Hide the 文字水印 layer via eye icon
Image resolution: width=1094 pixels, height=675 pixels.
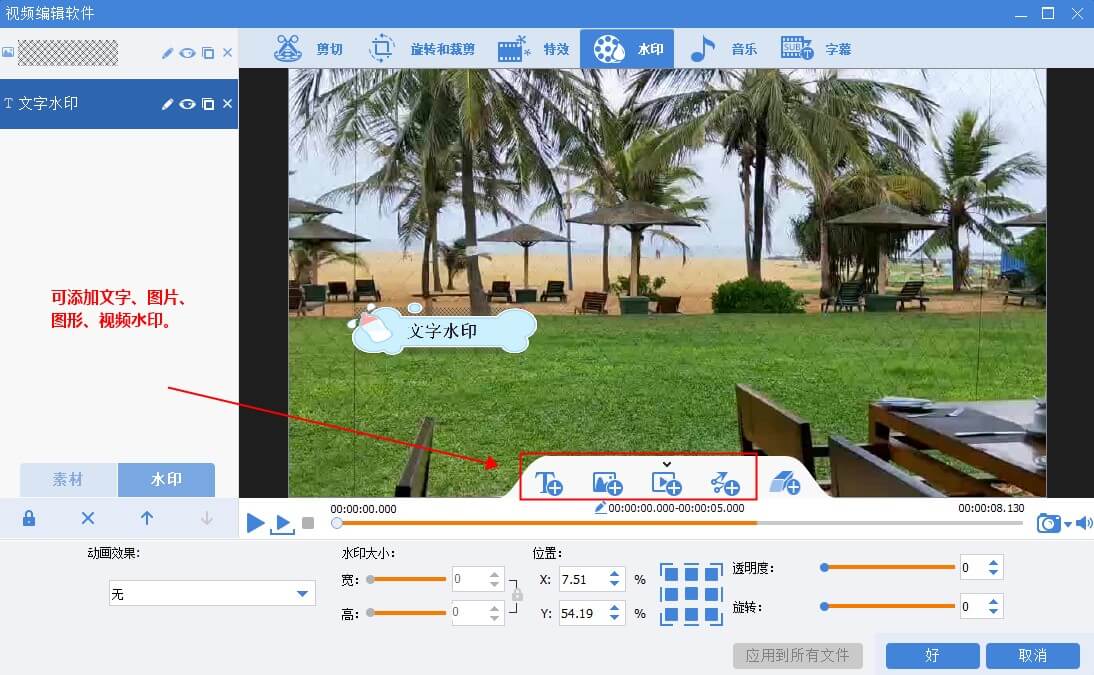(x=187, y=104)
